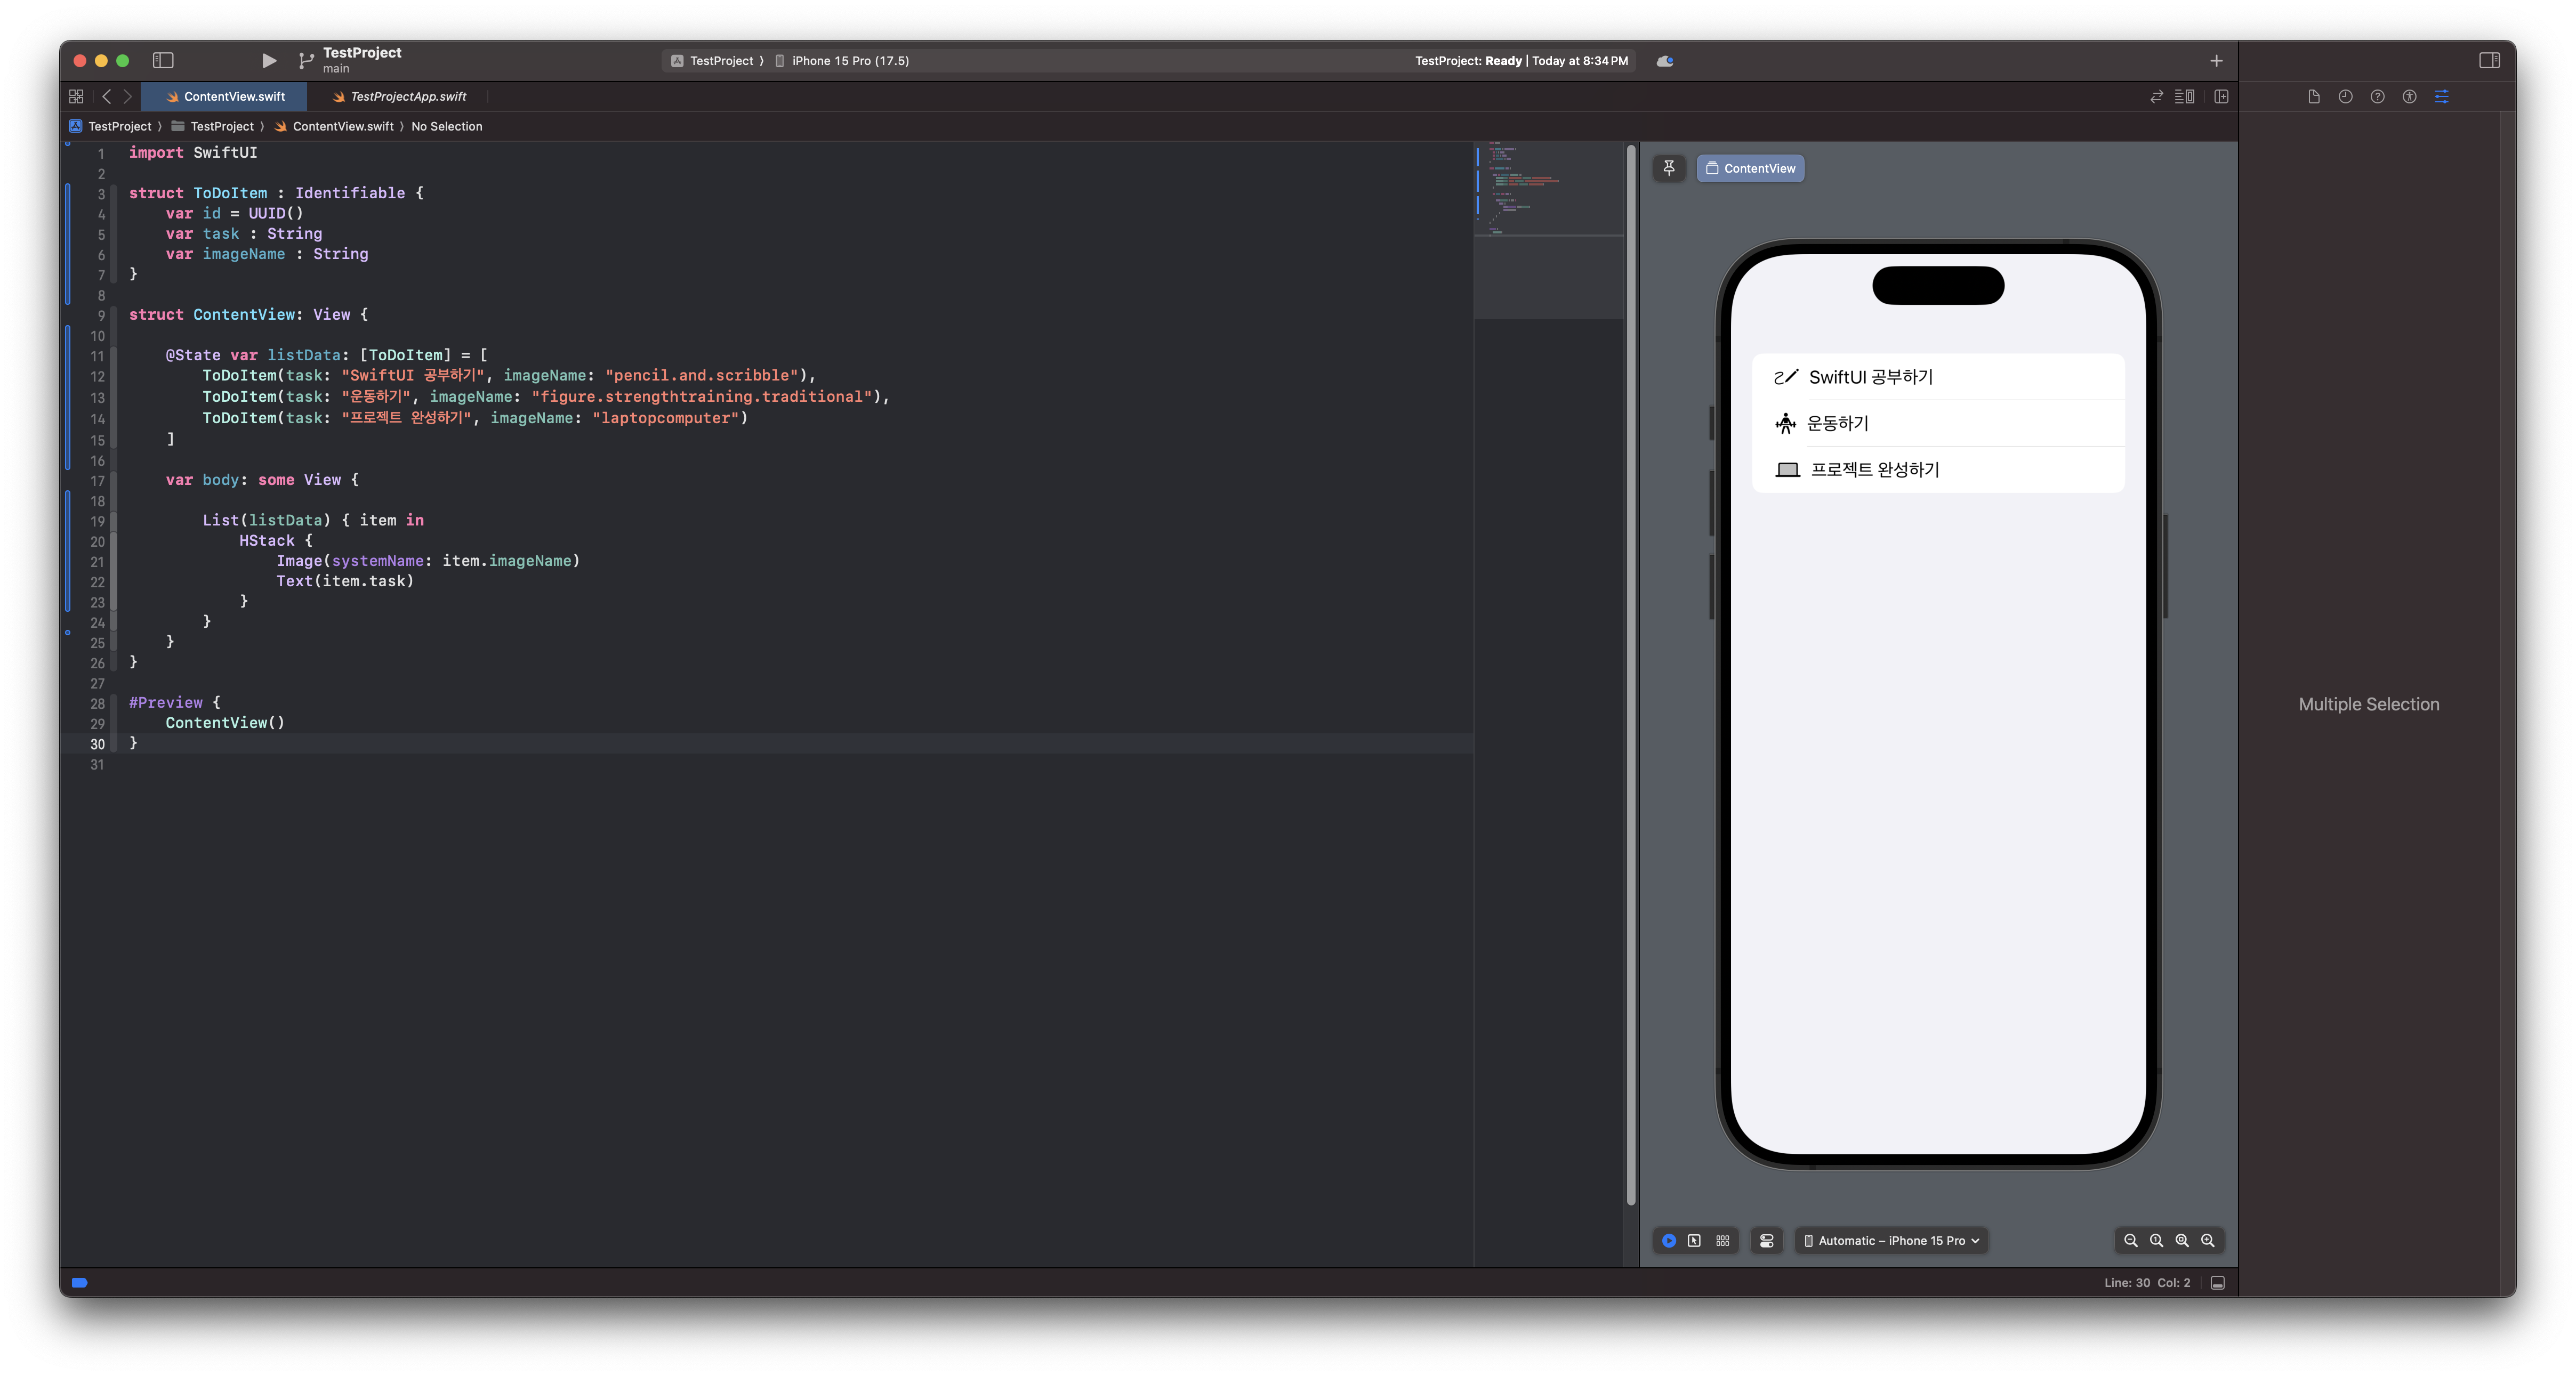Image resolution: width=2576 pixels, height=1376 pixels.
Task: Switch to TestProjectApp.swift tab
Action: 407,97
